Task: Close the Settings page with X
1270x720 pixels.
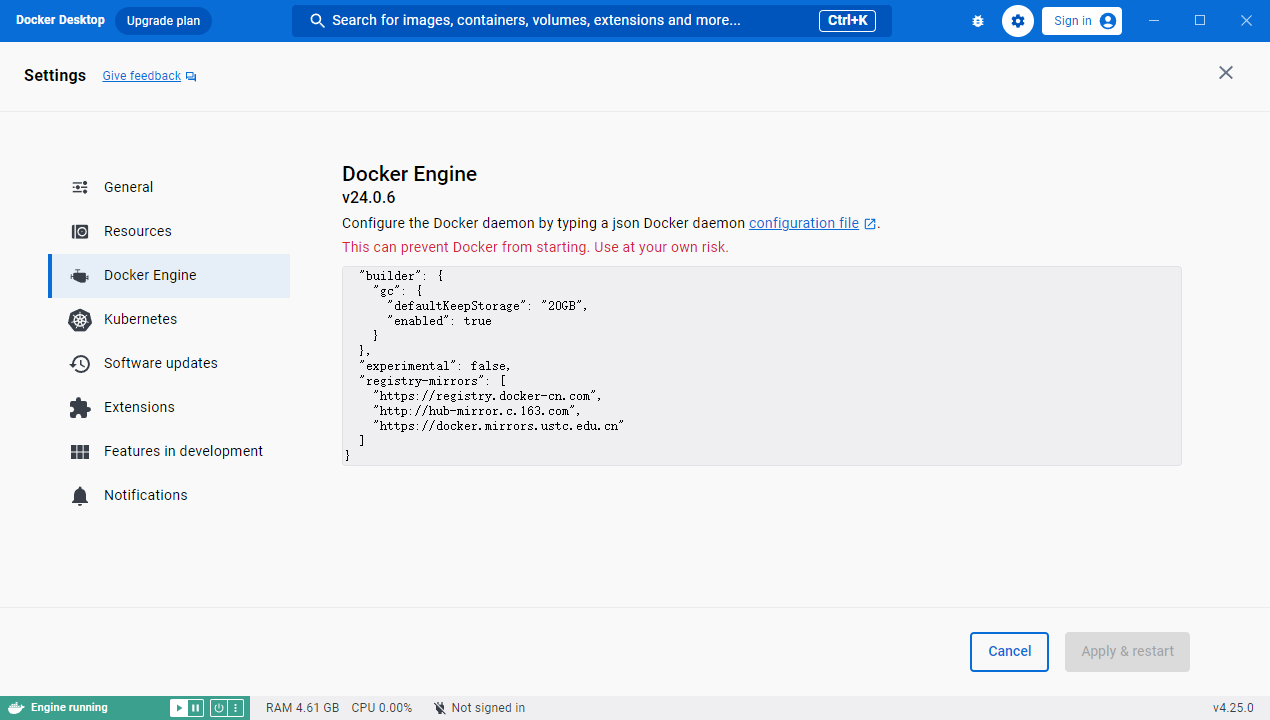Action: click(x=1226, y=73)
